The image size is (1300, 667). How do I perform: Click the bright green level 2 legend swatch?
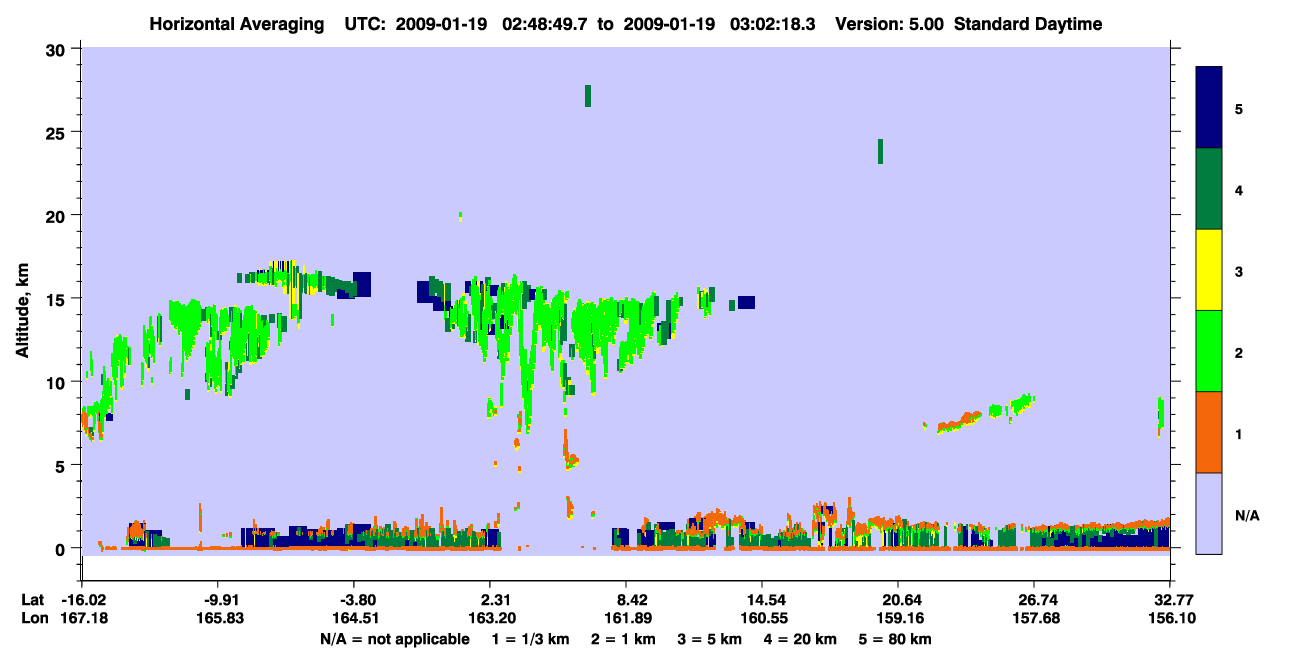click(1209, 351)
